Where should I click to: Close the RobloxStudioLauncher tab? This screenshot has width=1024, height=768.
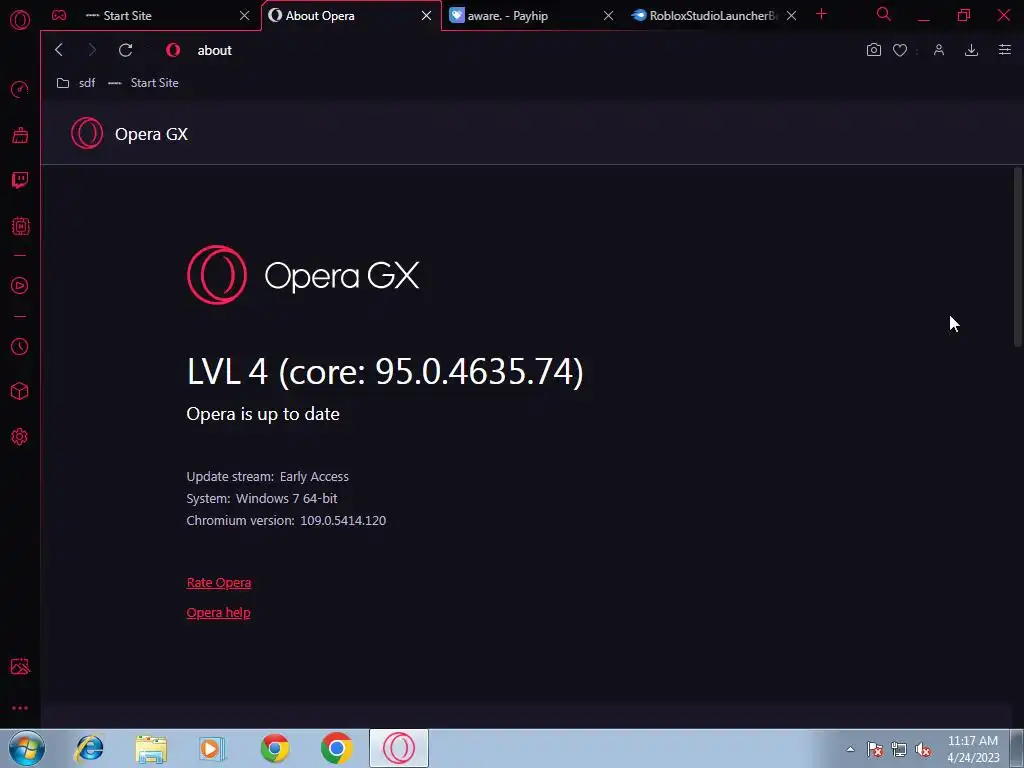791,16
